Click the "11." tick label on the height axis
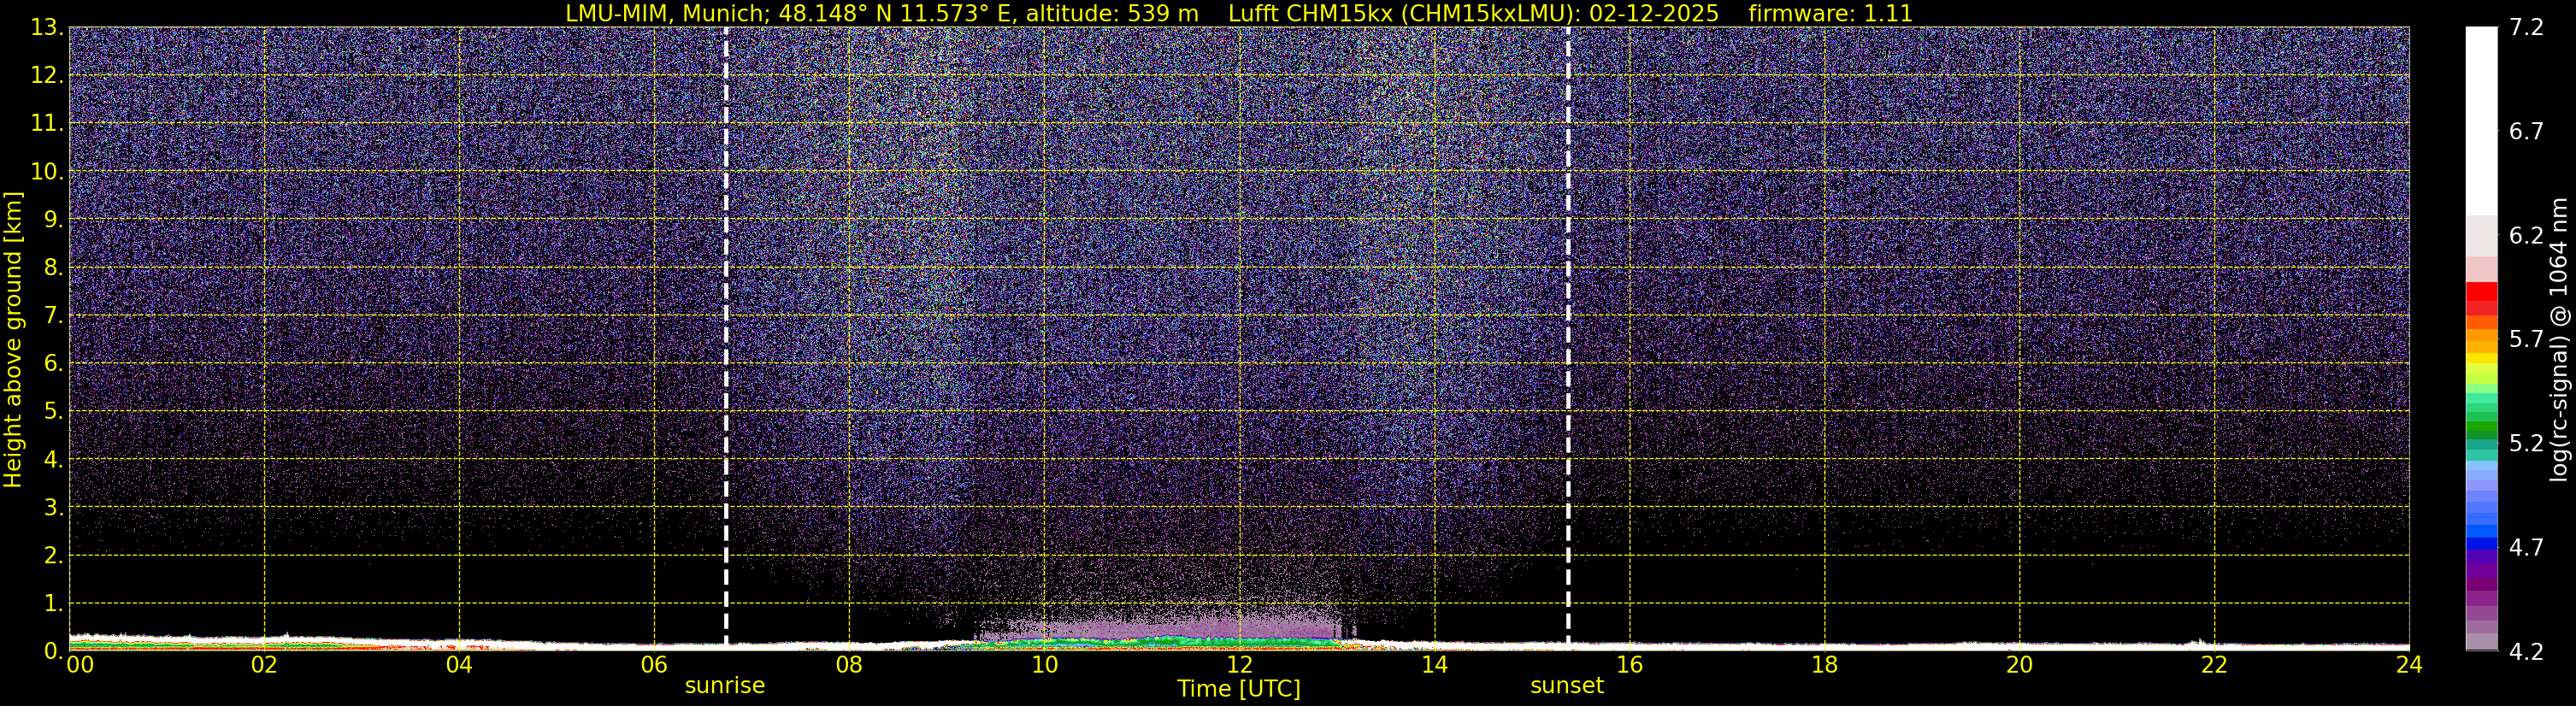Screen dimensions: 2576x706 click(x=47, y=123)
